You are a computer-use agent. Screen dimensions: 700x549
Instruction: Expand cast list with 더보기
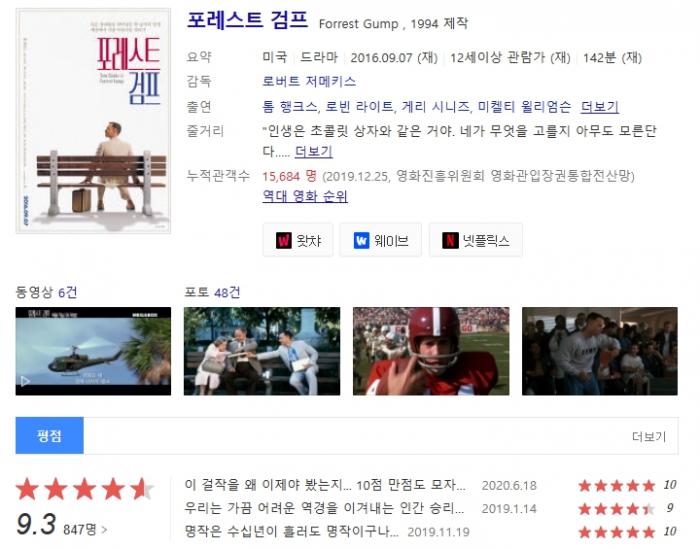(600, 107)
